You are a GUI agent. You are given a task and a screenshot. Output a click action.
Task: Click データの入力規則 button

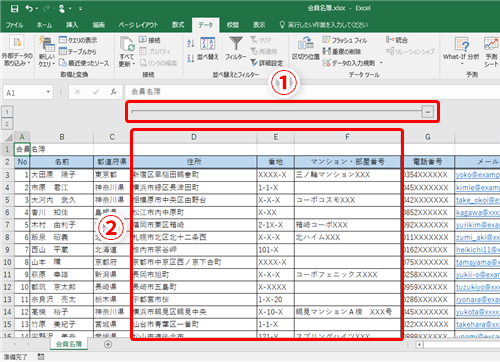point(349,63)
